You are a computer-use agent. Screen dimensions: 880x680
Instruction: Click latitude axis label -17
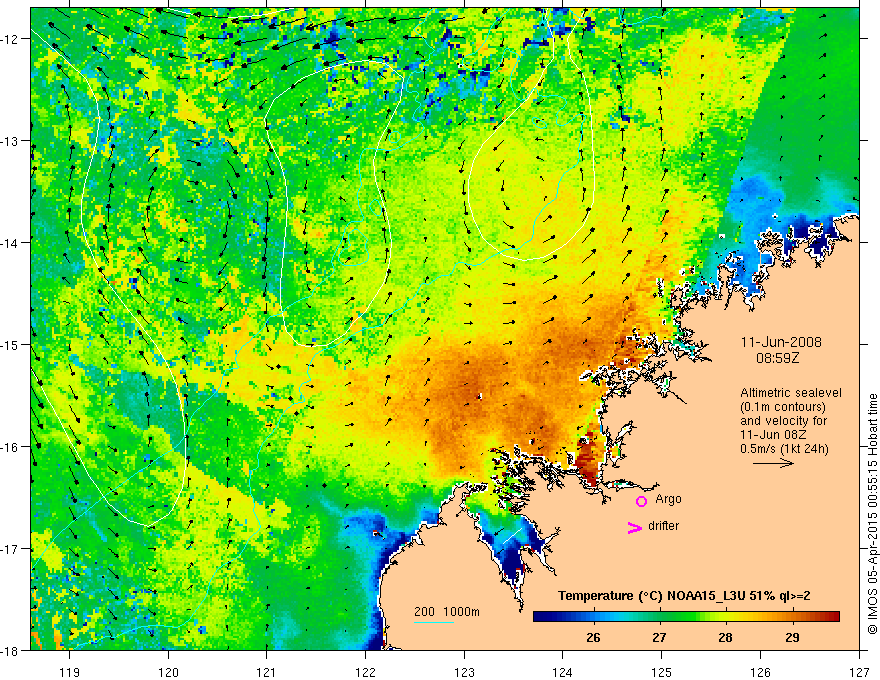[10, 549]
